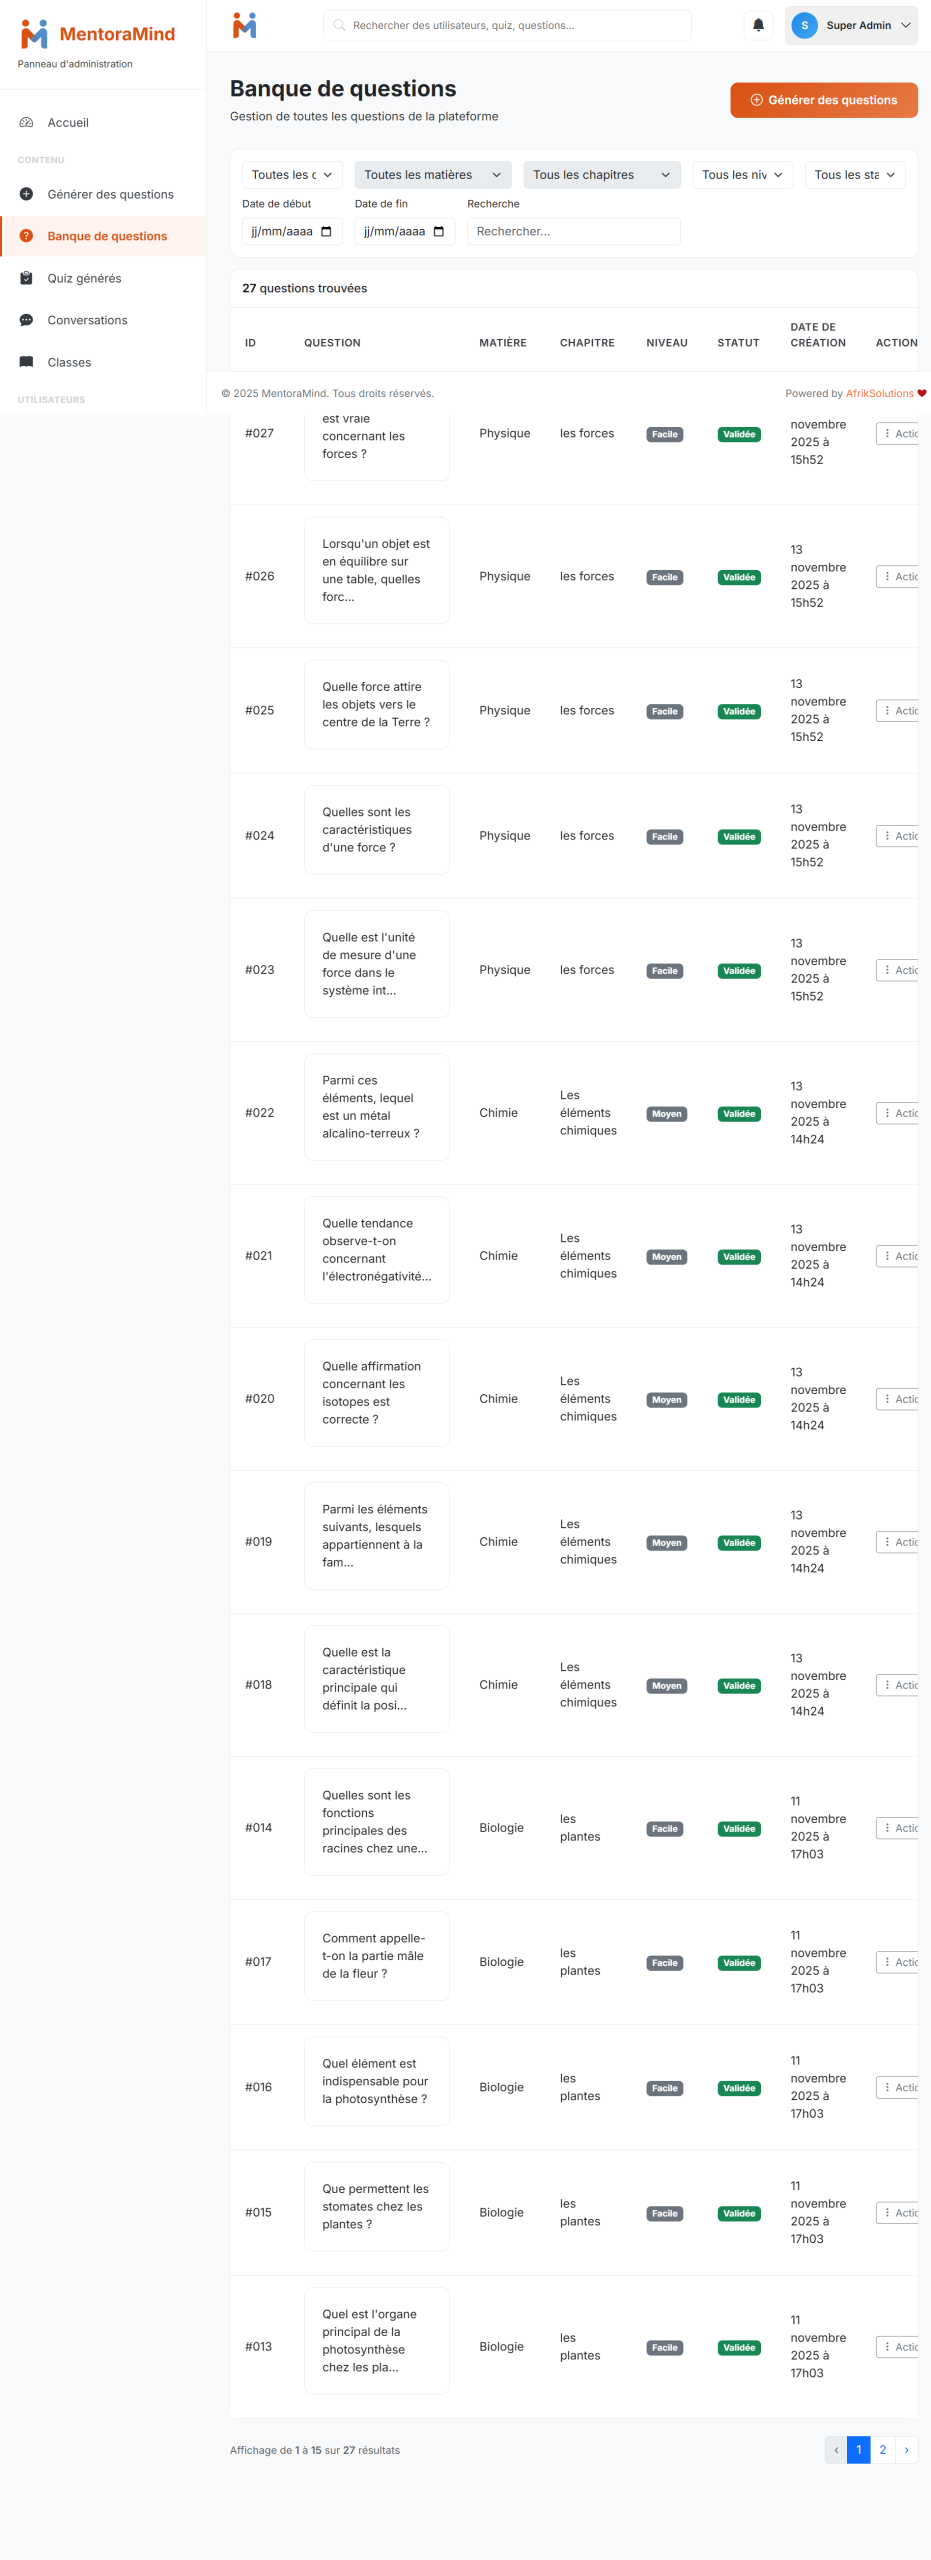Click the AfrikSolutions footer link
Image resolution: width=931 pixels, height=2560 pixels.
(x=879, y=394)
